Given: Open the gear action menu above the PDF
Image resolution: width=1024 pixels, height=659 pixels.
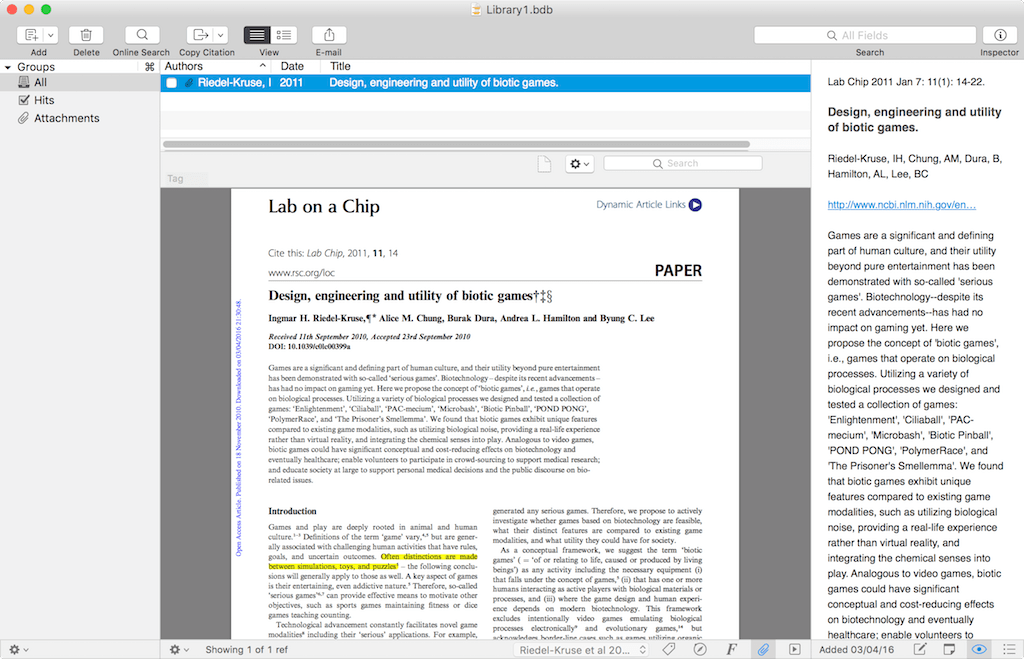Looking at the screenshot, I should click(x=579, y=162).
